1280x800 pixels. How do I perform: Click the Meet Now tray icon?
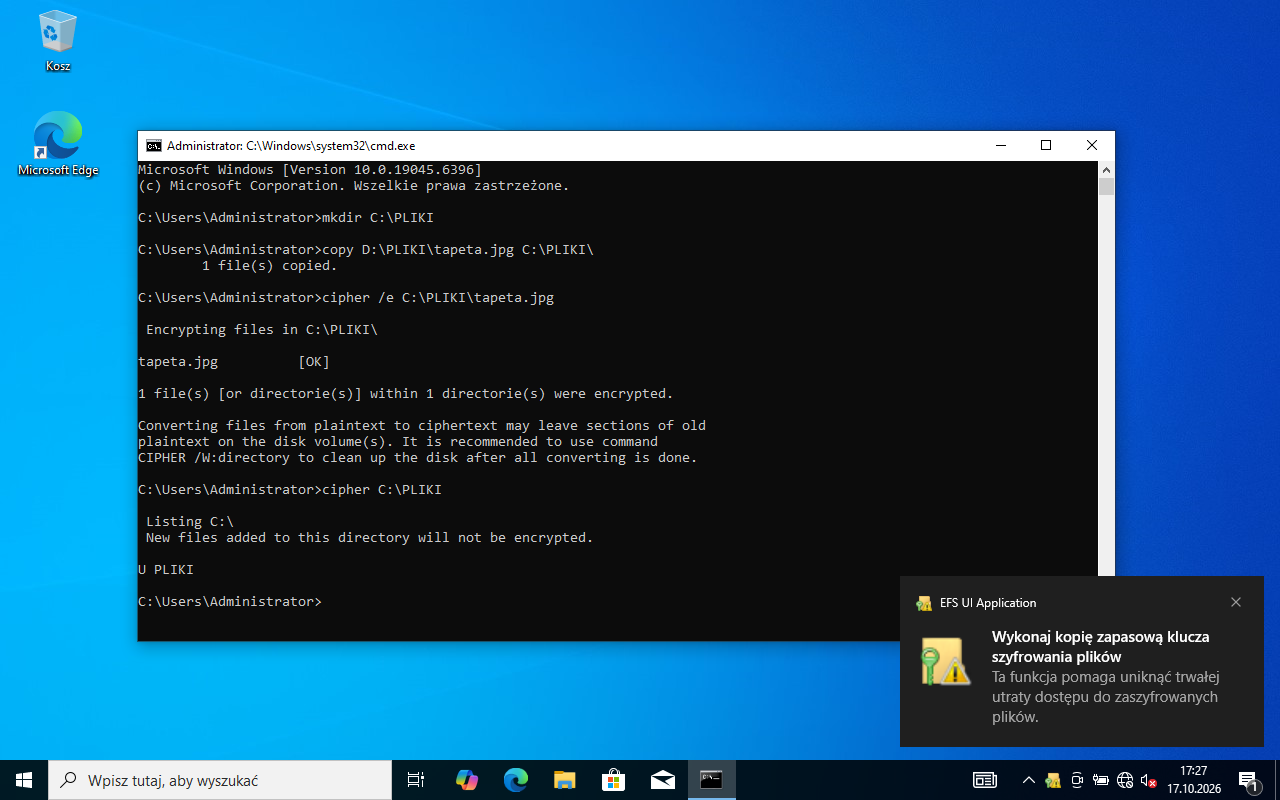click(x=1077, y=780)
